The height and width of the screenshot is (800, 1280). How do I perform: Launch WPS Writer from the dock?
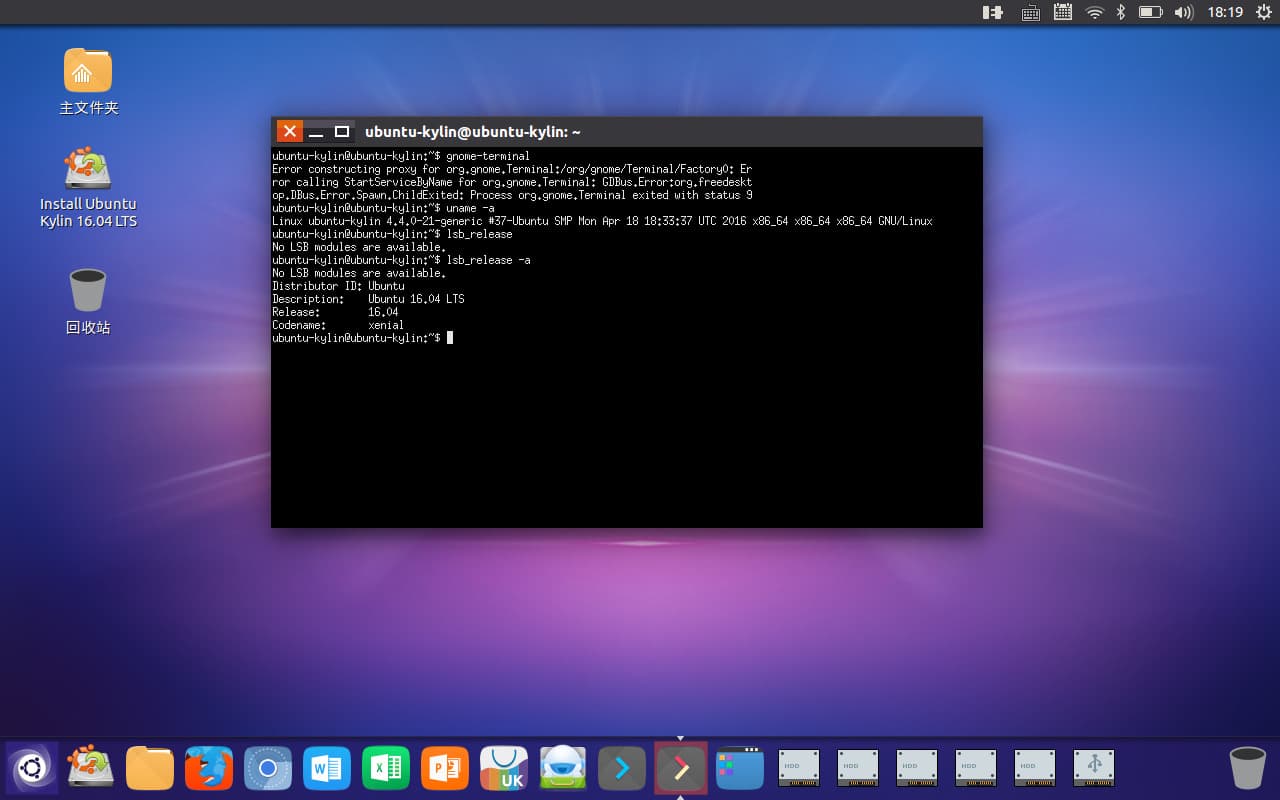327,768
